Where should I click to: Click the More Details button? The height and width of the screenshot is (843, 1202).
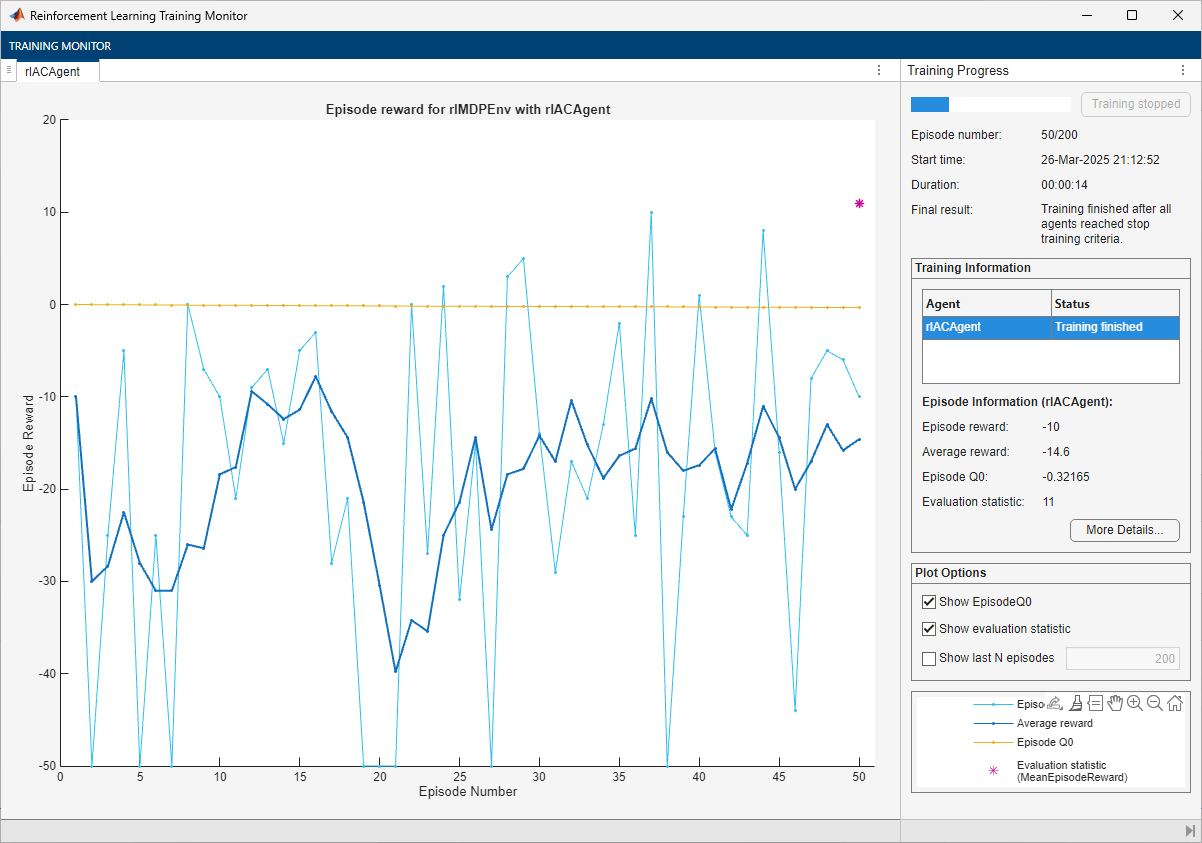point(1124,530)
